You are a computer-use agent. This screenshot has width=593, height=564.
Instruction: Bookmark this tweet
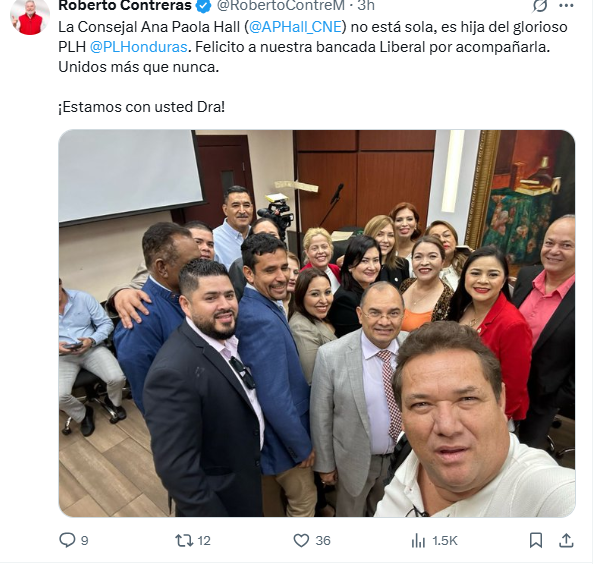click(536, 540)
